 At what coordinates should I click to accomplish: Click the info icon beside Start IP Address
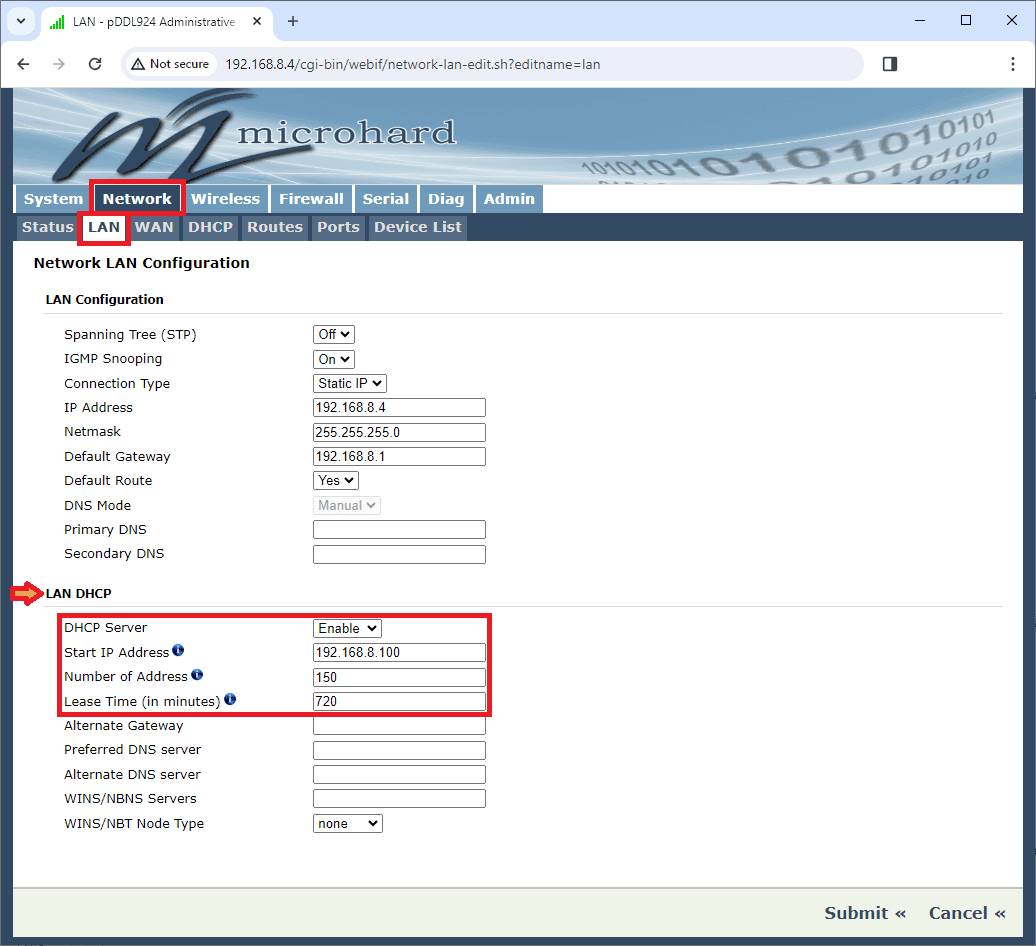pyautogui.click(x=178, y=651)
